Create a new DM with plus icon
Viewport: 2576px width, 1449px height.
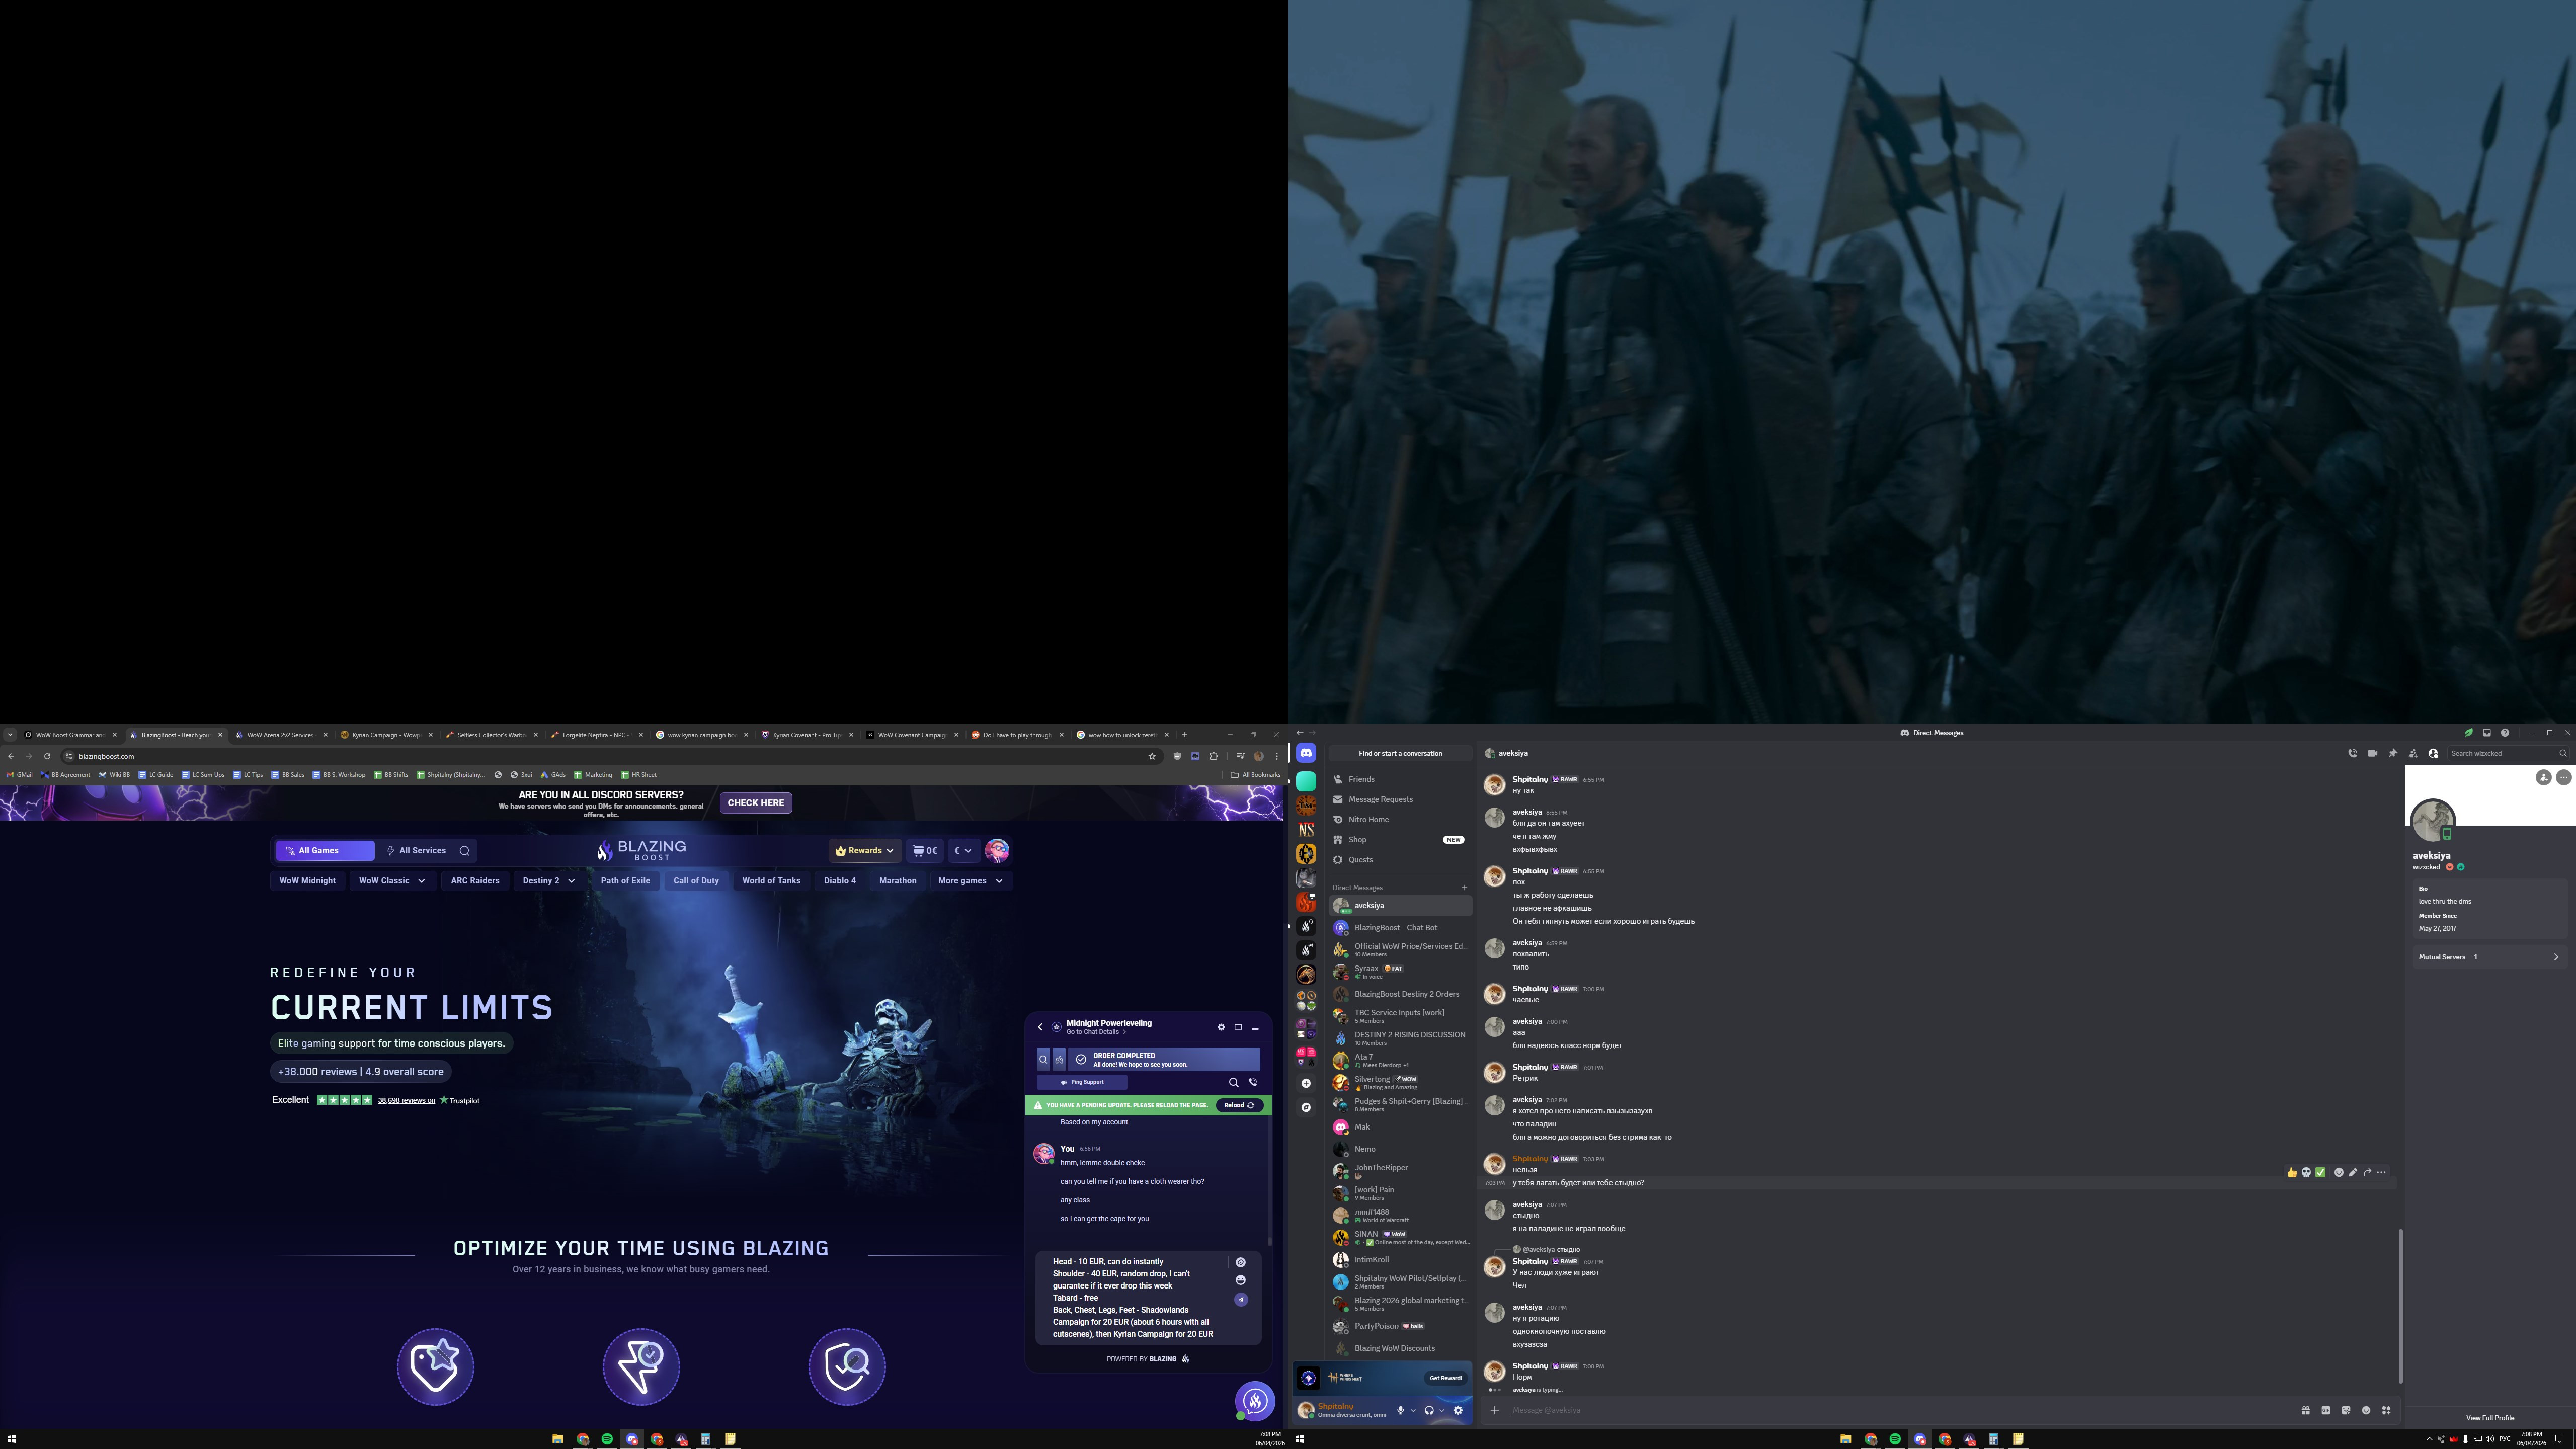pyautogui.click(x=1464, y=887)
